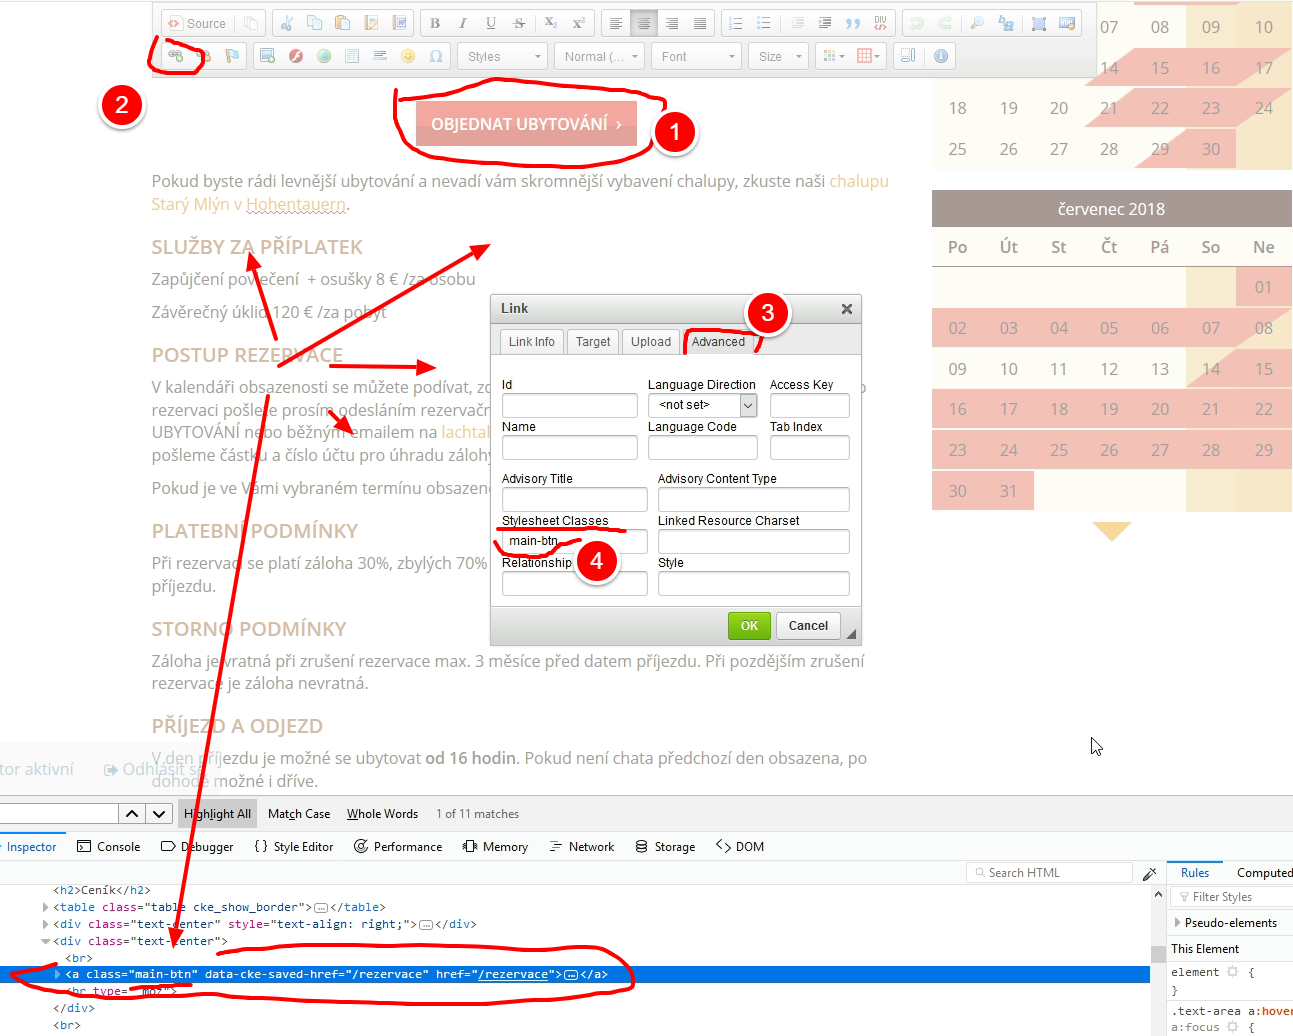Toggle Match Case in find bar

(x=299, y=814)
